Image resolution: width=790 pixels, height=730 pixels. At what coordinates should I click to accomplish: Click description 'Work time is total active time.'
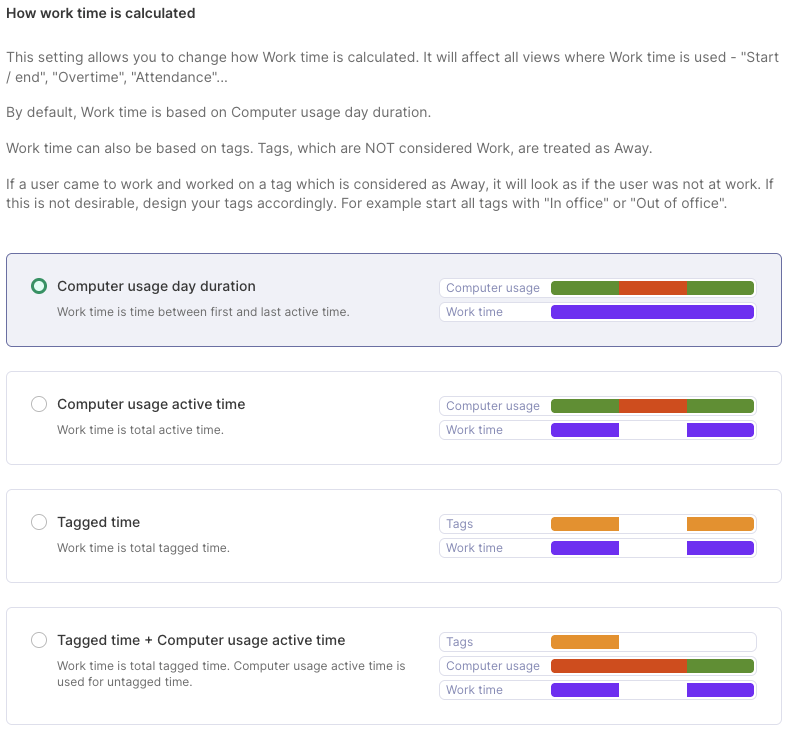pyautogui.click(x=140, y=430)
